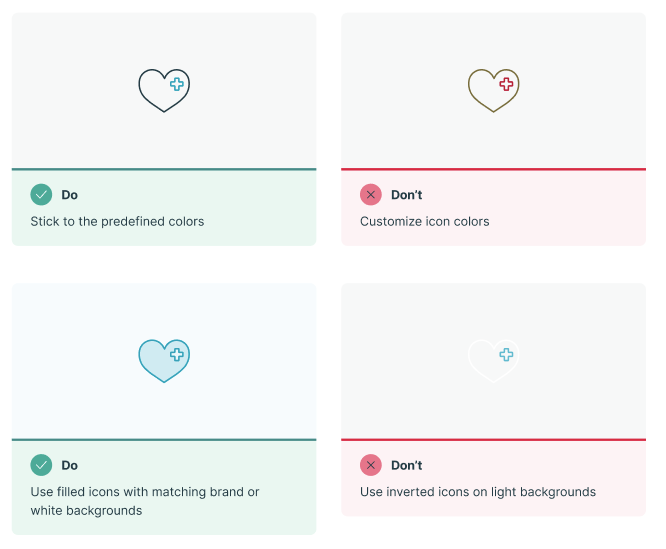The image size is (666, 549).
Task: Click the blue cross inside the filled heart
Action: (x=177, y=355)
